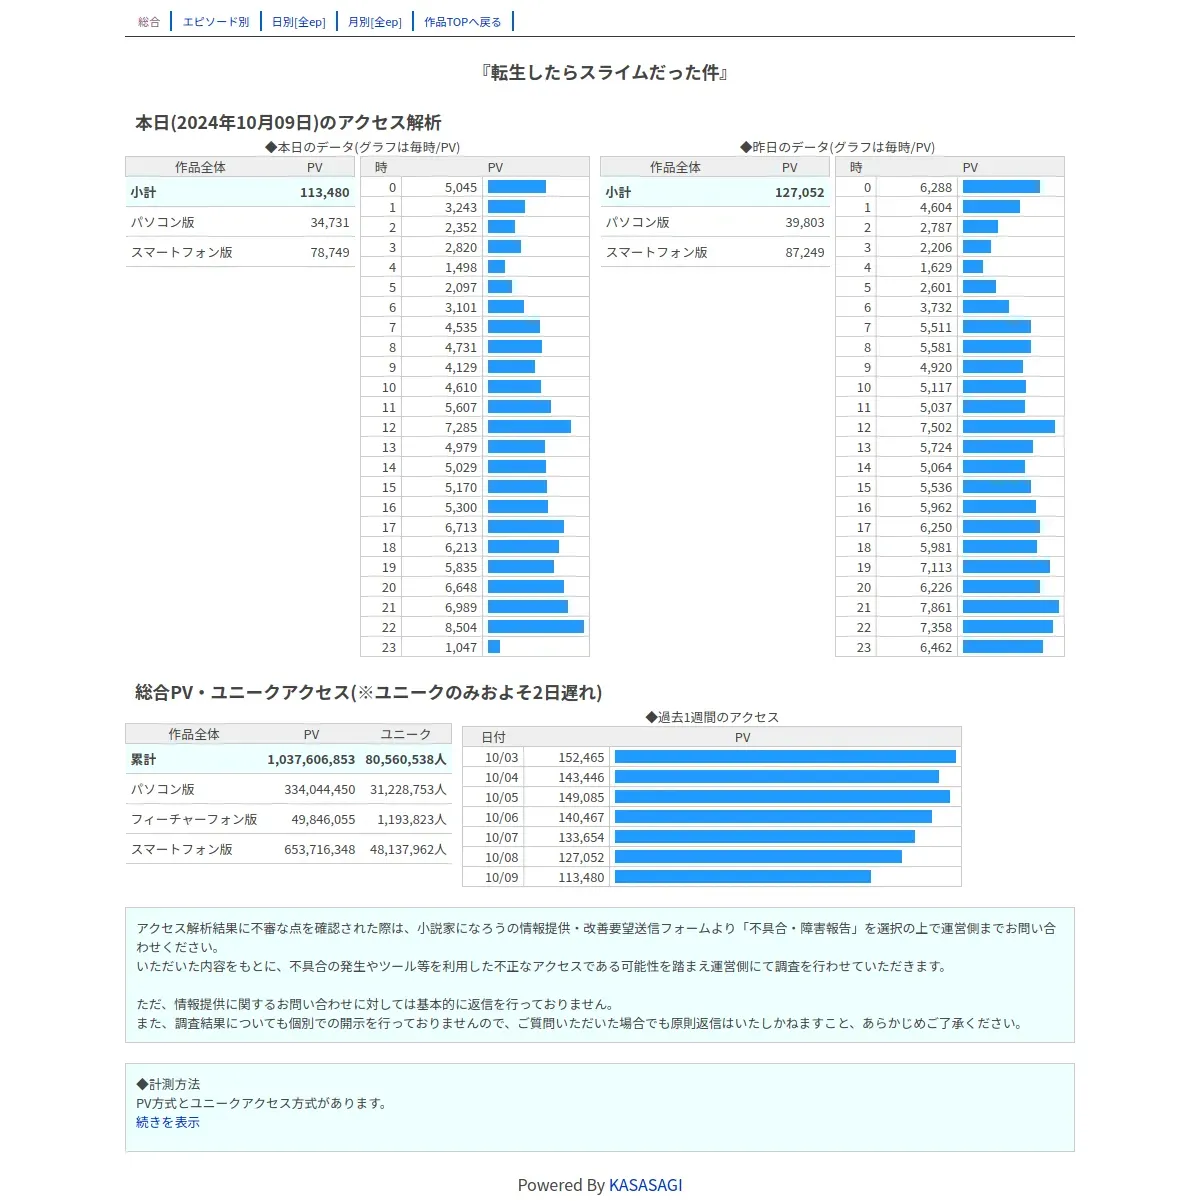Click the caption ◆過去1週間のアクセス

[712, 718]
